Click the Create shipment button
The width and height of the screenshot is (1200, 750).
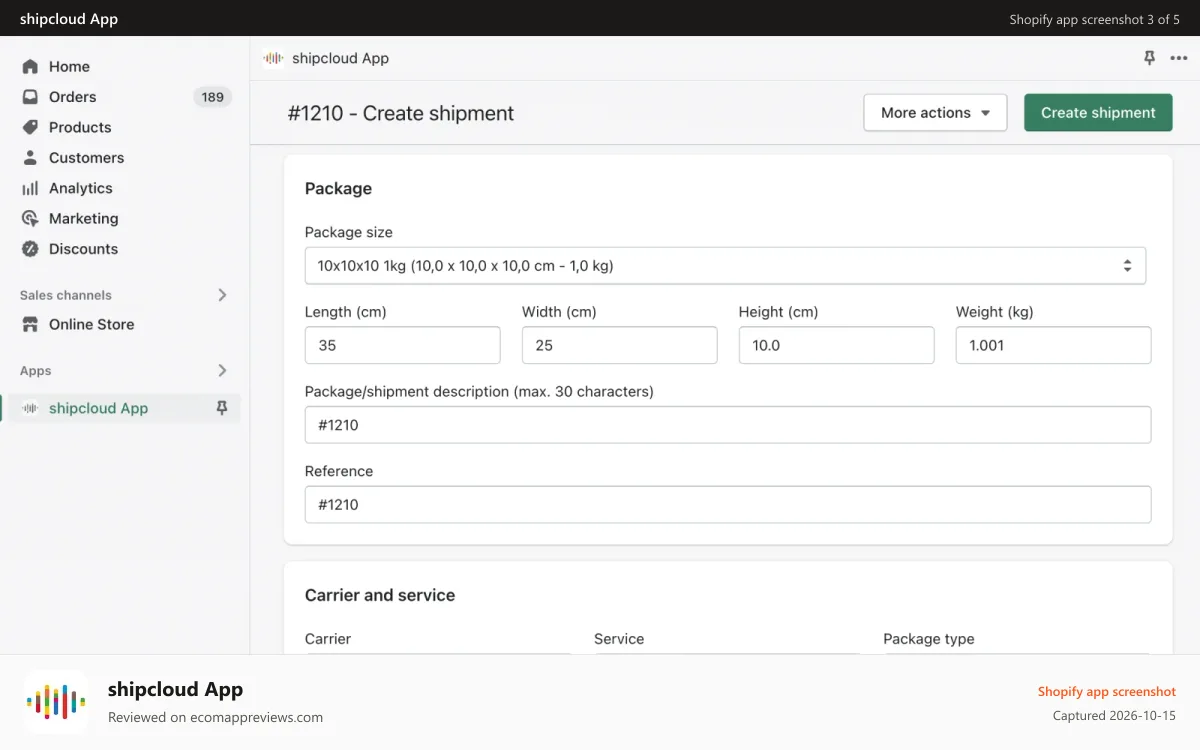click(1098, 113)
